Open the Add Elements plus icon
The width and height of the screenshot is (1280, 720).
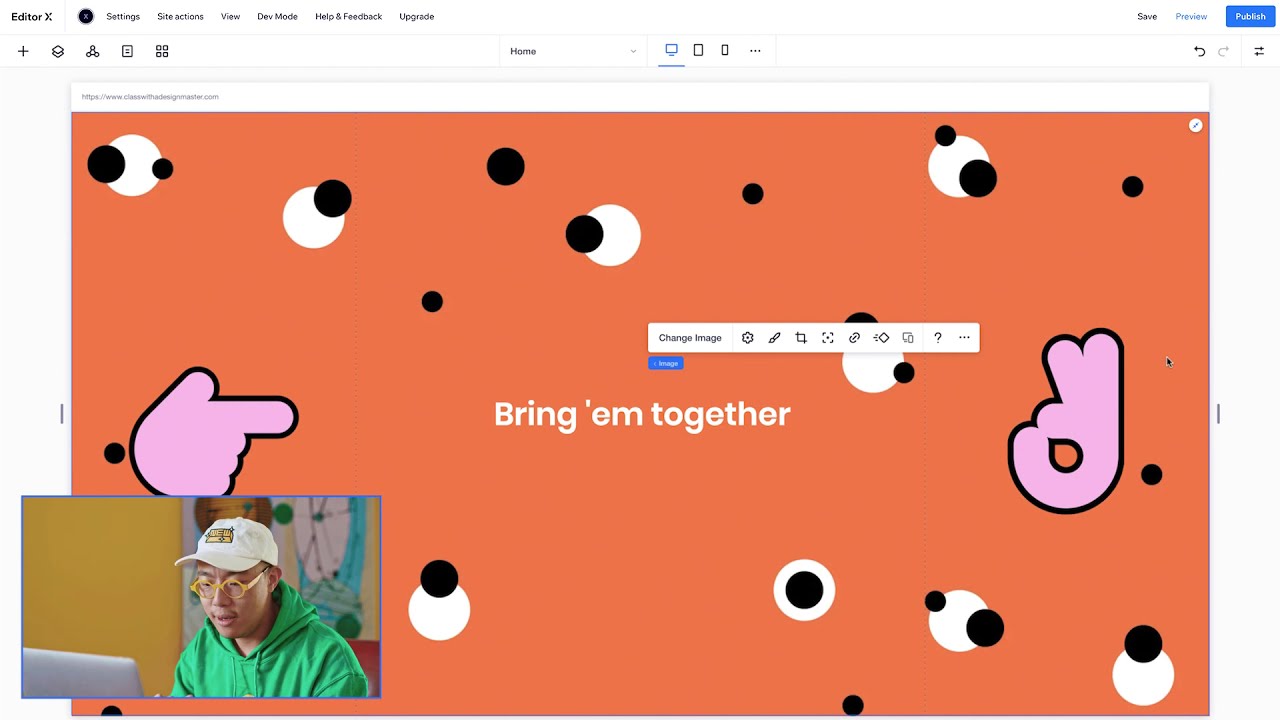coord(23,51)
